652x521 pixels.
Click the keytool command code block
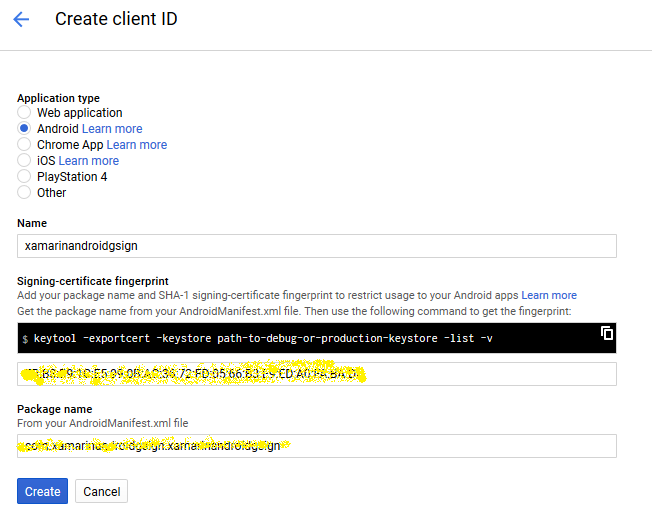[300, 339]
